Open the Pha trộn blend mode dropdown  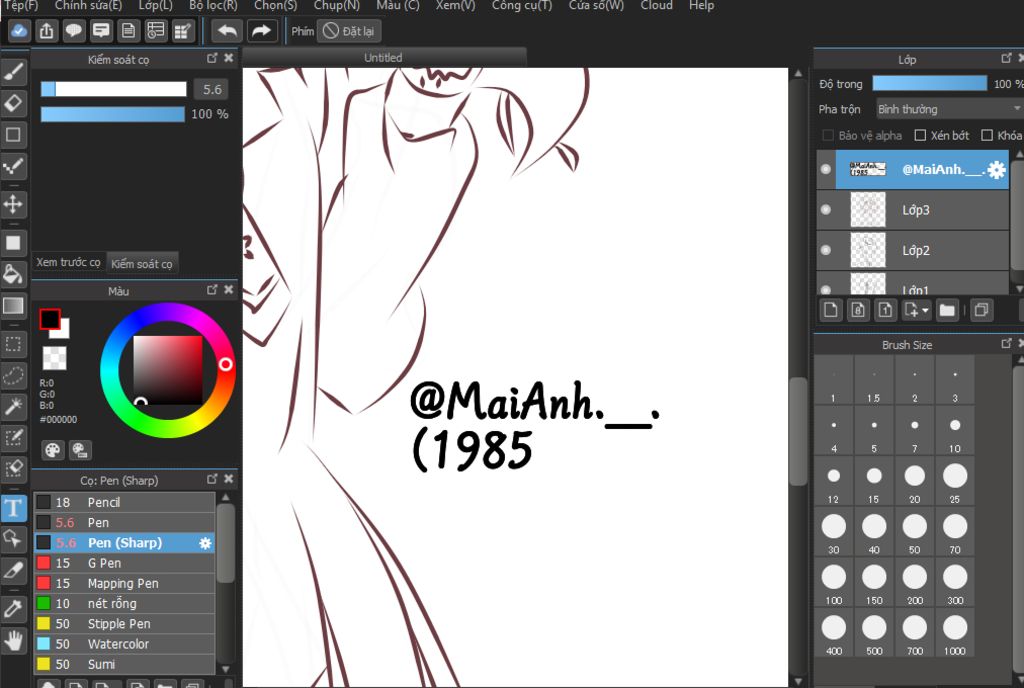tap(948, 109)
